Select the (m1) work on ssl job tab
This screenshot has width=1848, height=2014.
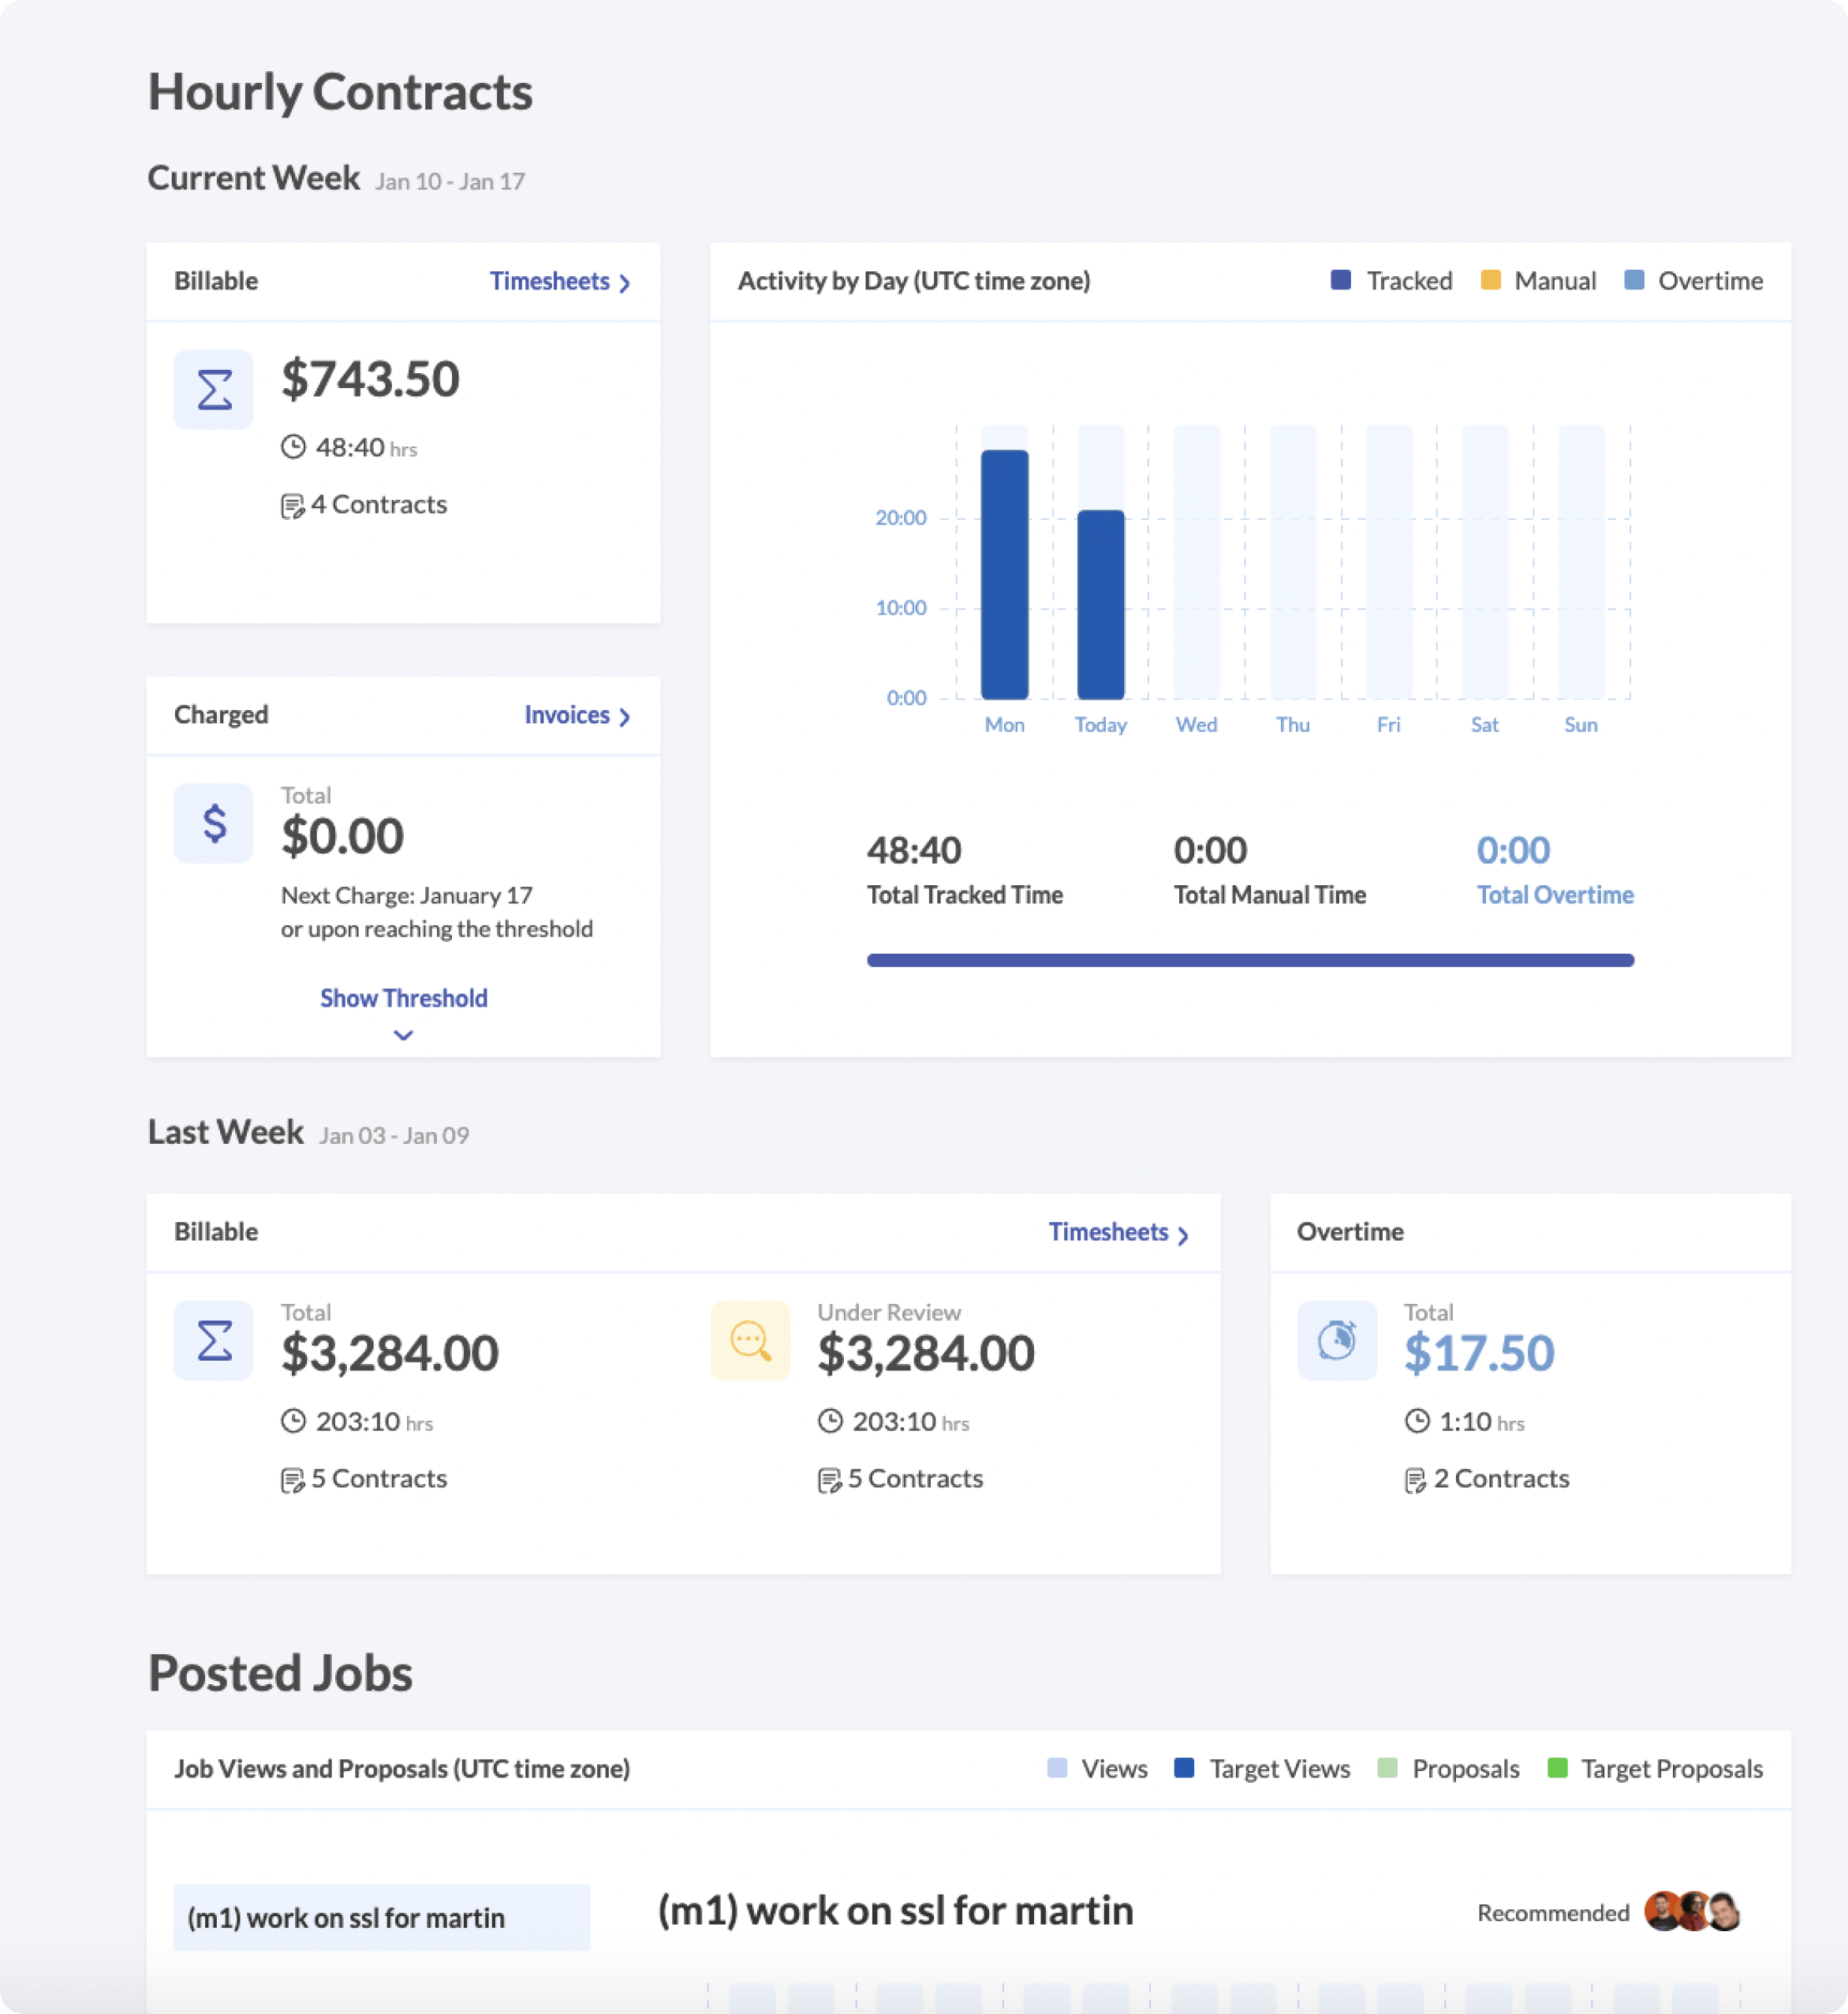coord(381,1917)
